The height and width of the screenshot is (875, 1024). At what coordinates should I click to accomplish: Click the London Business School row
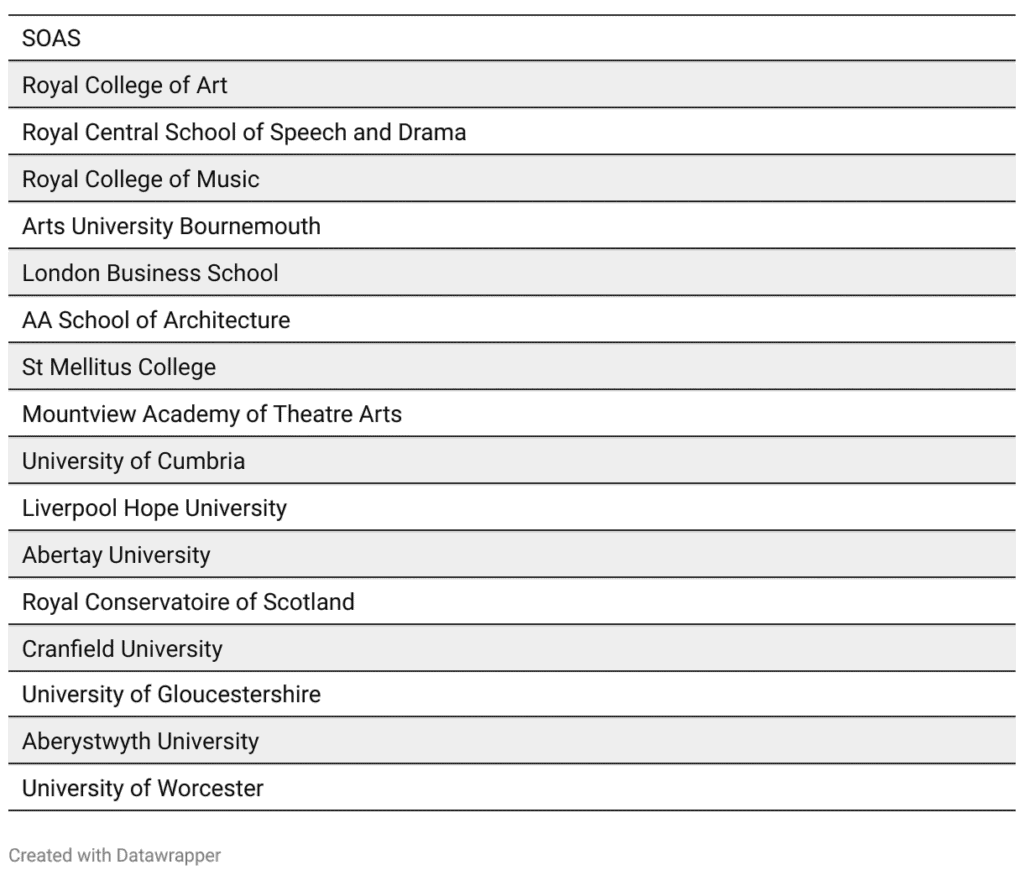tap(511, 273)
